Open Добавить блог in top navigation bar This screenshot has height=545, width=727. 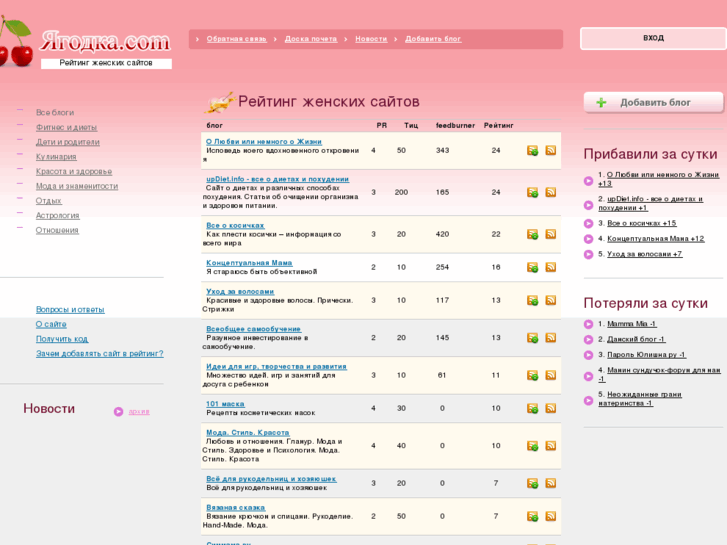click(433, 39)
